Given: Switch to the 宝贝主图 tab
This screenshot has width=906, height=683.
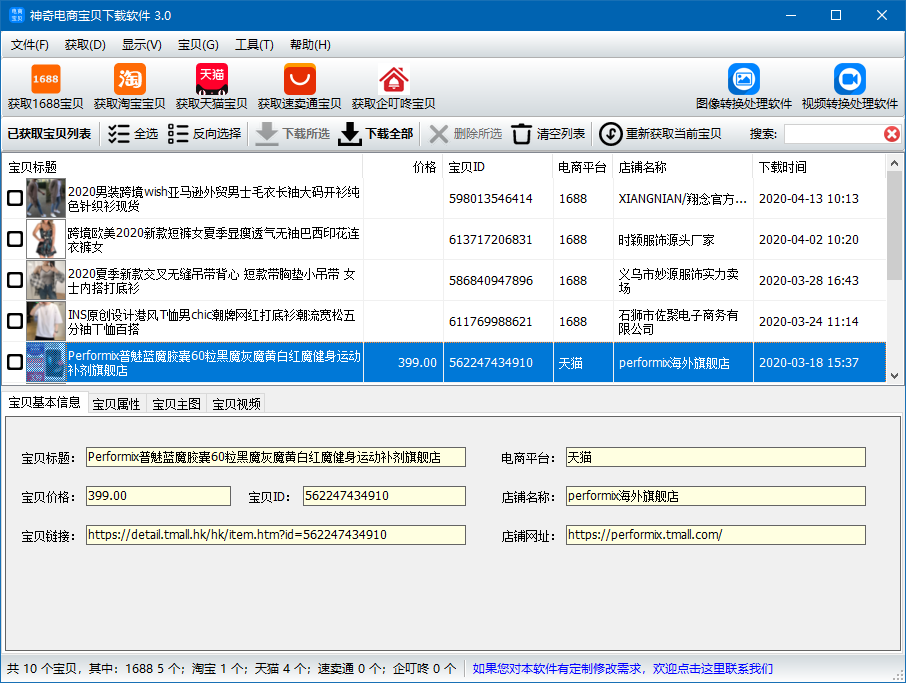Looking at the screenshot, I should coord(177,404).
